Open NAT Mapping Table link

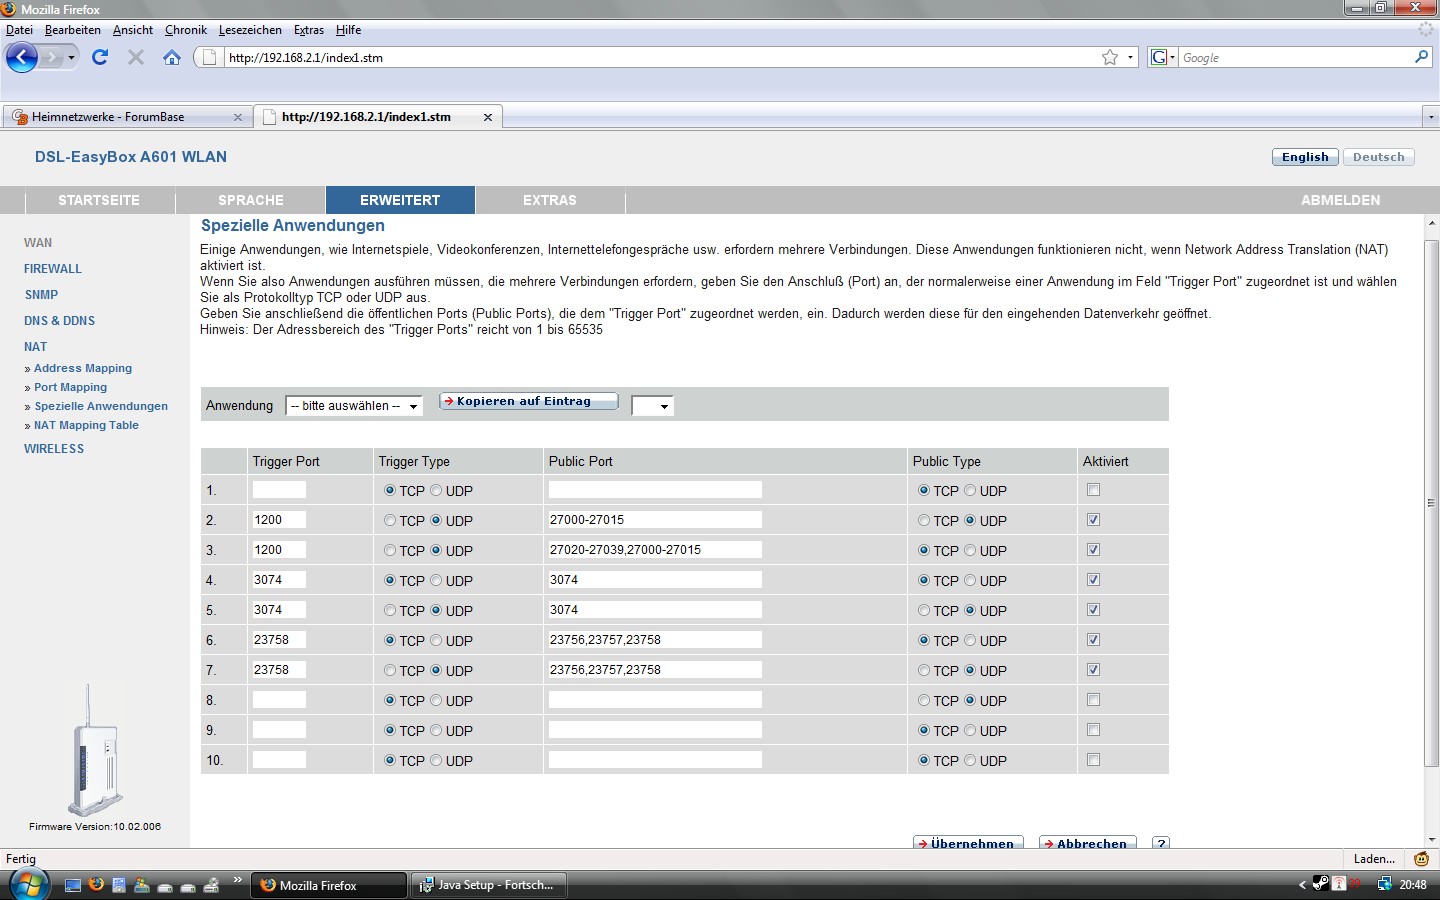pyautogui.click(x=86, y=425)
